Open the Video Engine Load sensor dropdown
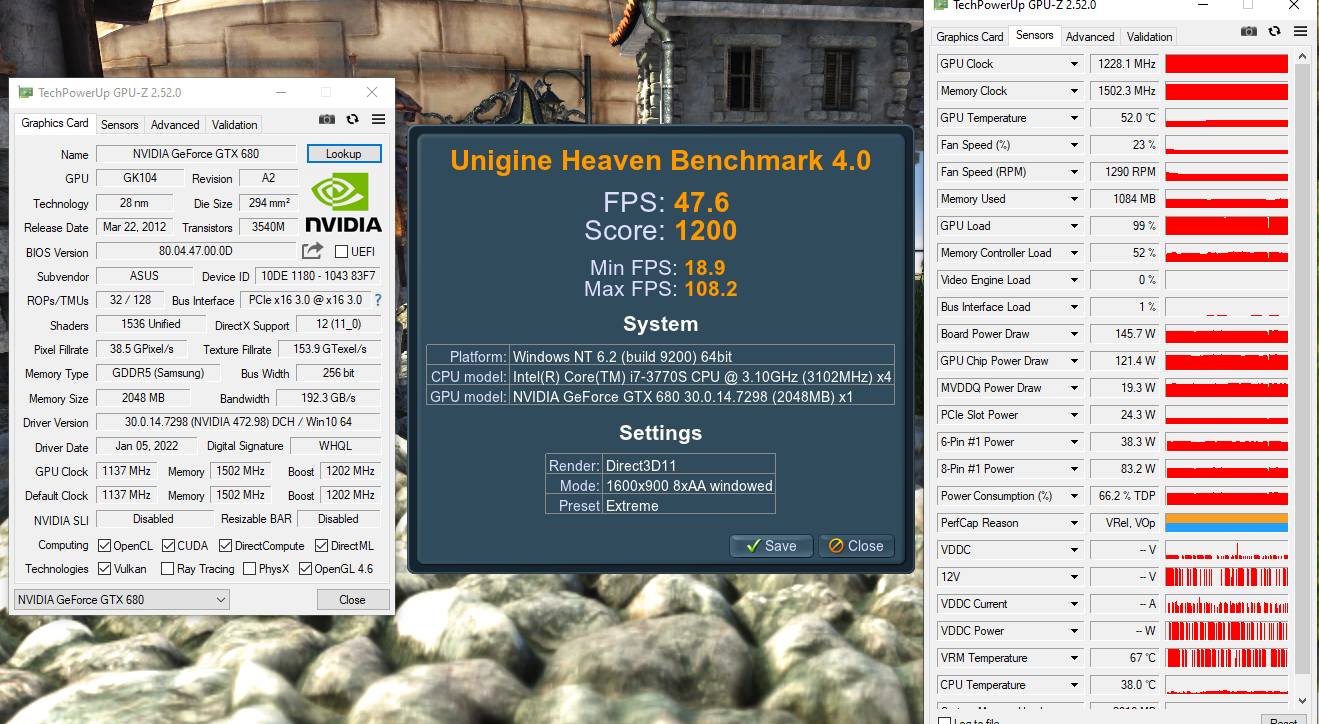The height and width of the screenshot is (724, 1319). (1075, 280)
